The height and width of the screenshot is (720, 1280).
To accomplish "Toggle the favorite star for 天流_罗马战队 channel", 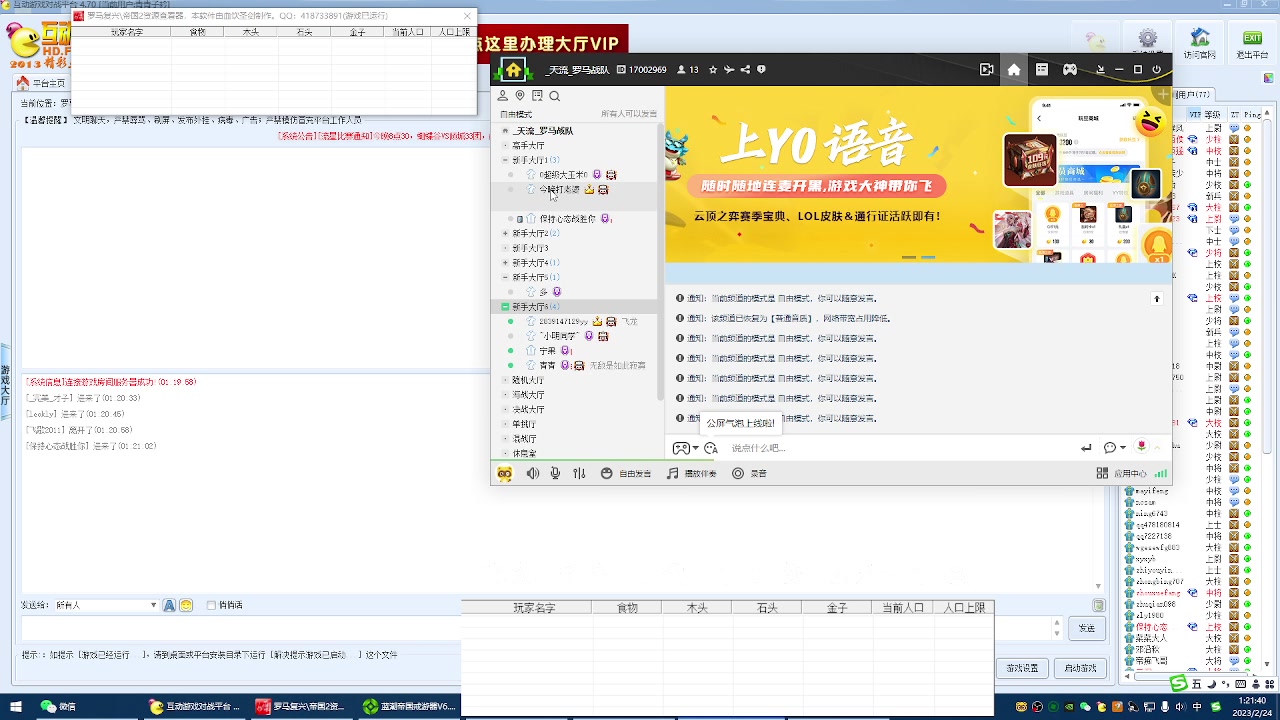I will pyautogui.click(x=713, y=69).
